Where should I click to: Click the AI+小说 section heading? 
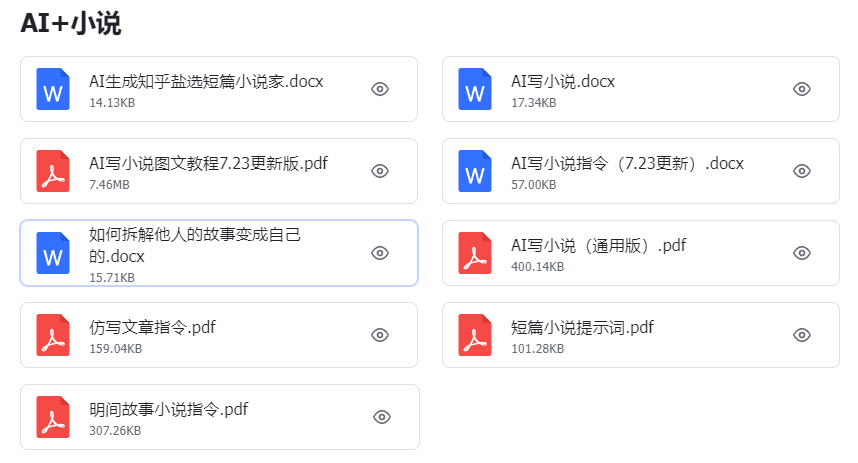tap(71, 24)
